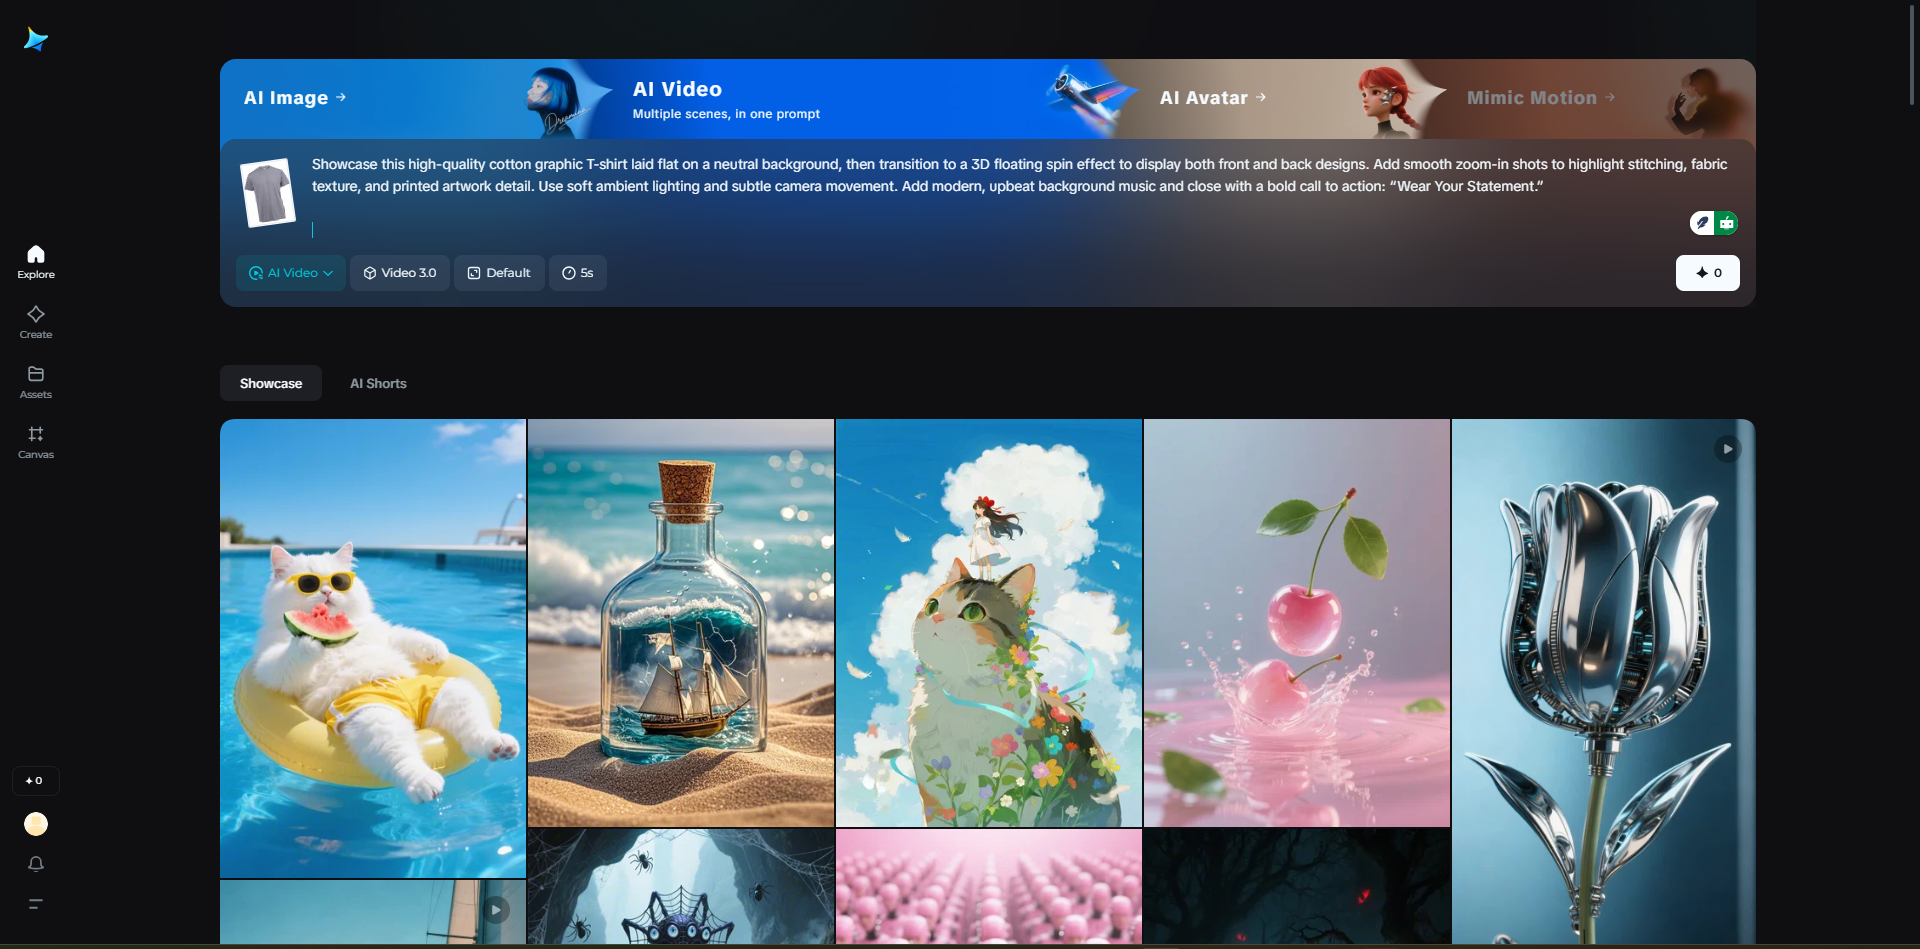Open the AI Video mode dropdown
This screenshot has height=949, width=1920.
(291, 273)
